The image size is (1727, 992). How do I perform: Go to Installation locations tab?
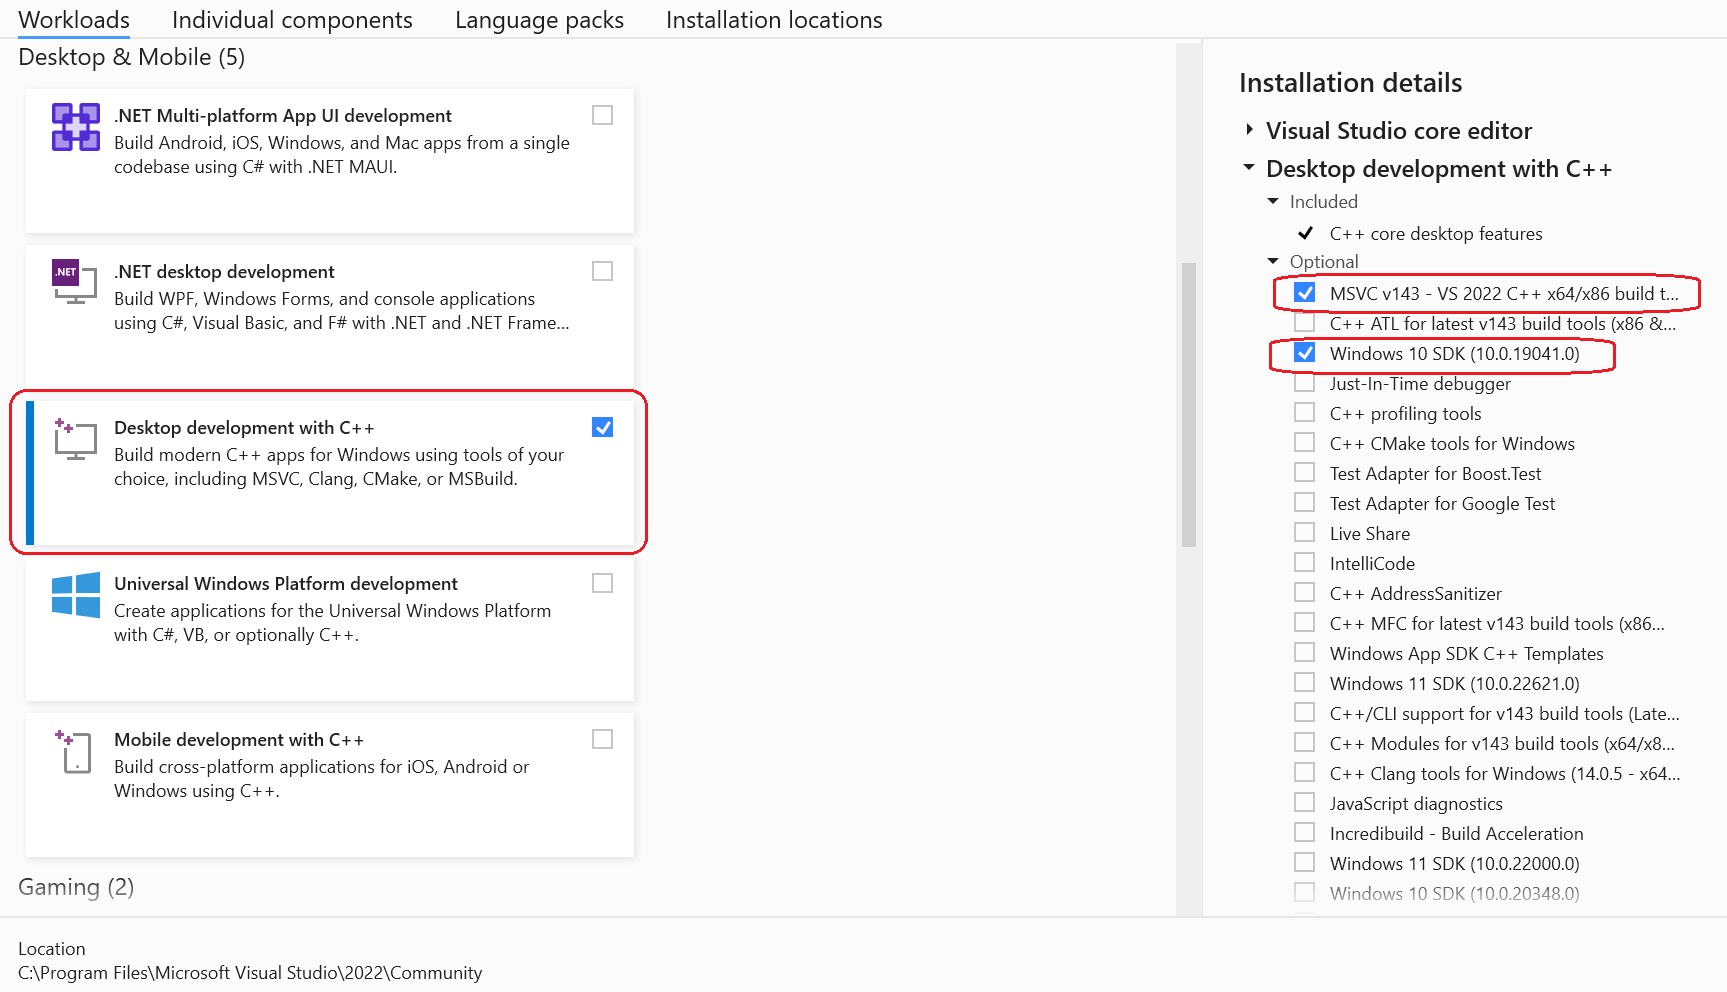774,20
